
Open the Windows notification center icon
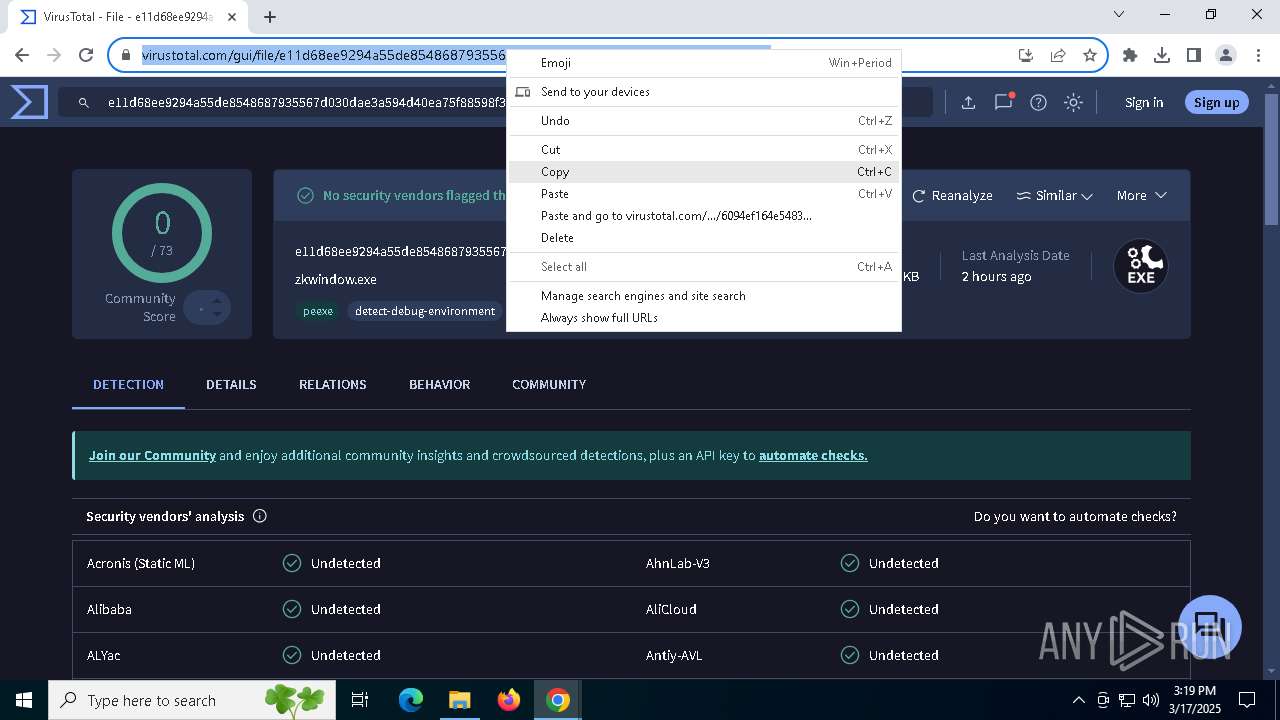(x=1247, y=700)
